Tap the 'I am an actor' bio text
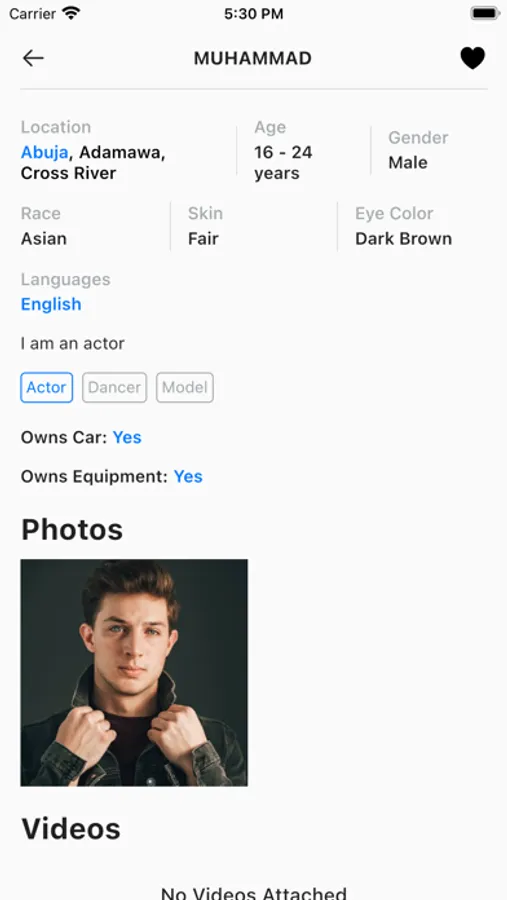This screenshot has height=900, width=507. point(72,344)
